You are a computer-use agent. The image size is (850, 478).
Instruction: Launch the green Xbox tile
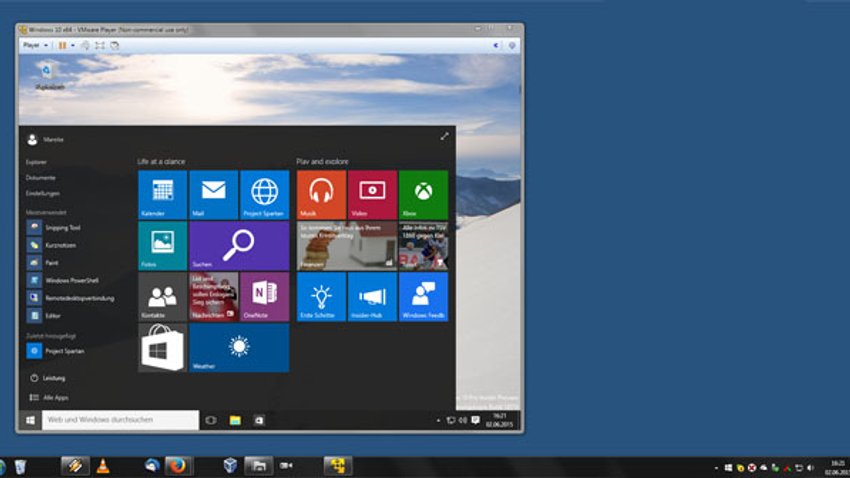point(423,195)
